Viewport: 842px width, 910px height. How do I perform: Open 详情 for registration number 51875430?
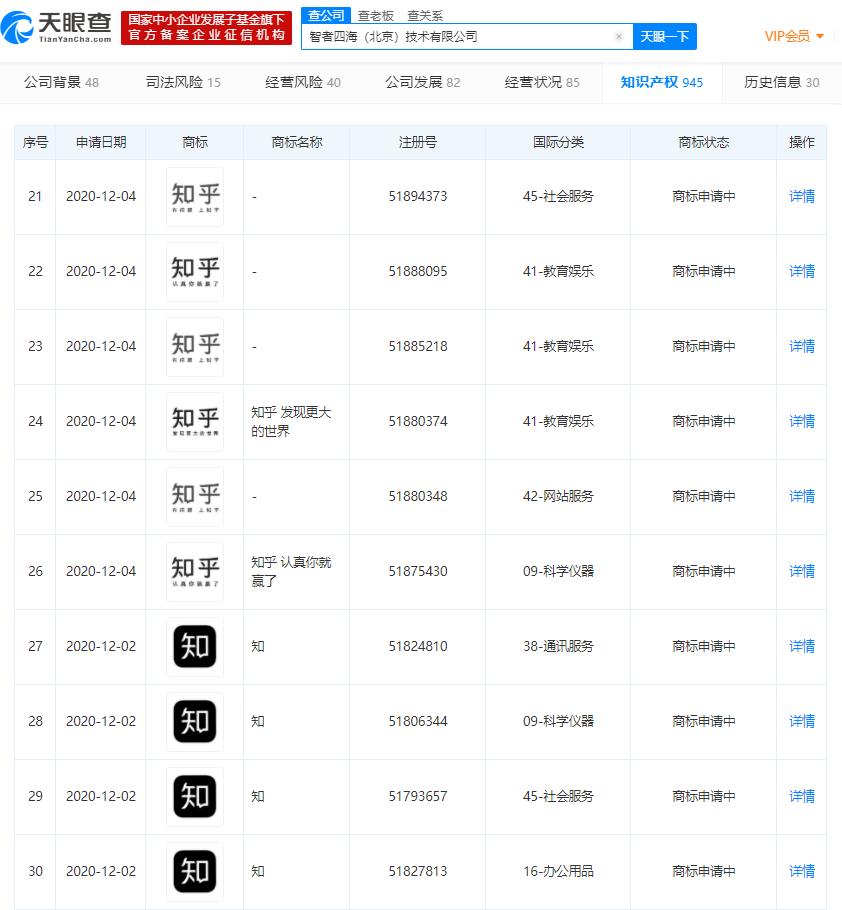tap(800, 571)
